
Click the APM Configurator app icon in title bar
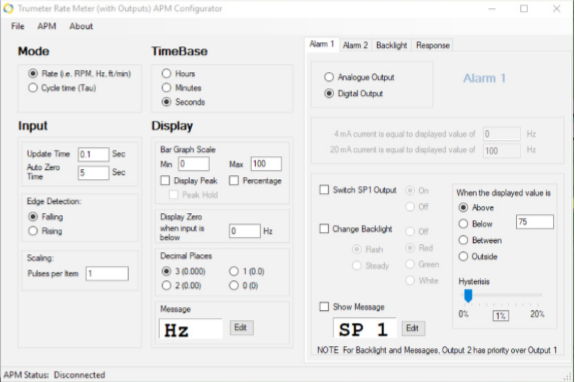[8, 8]
